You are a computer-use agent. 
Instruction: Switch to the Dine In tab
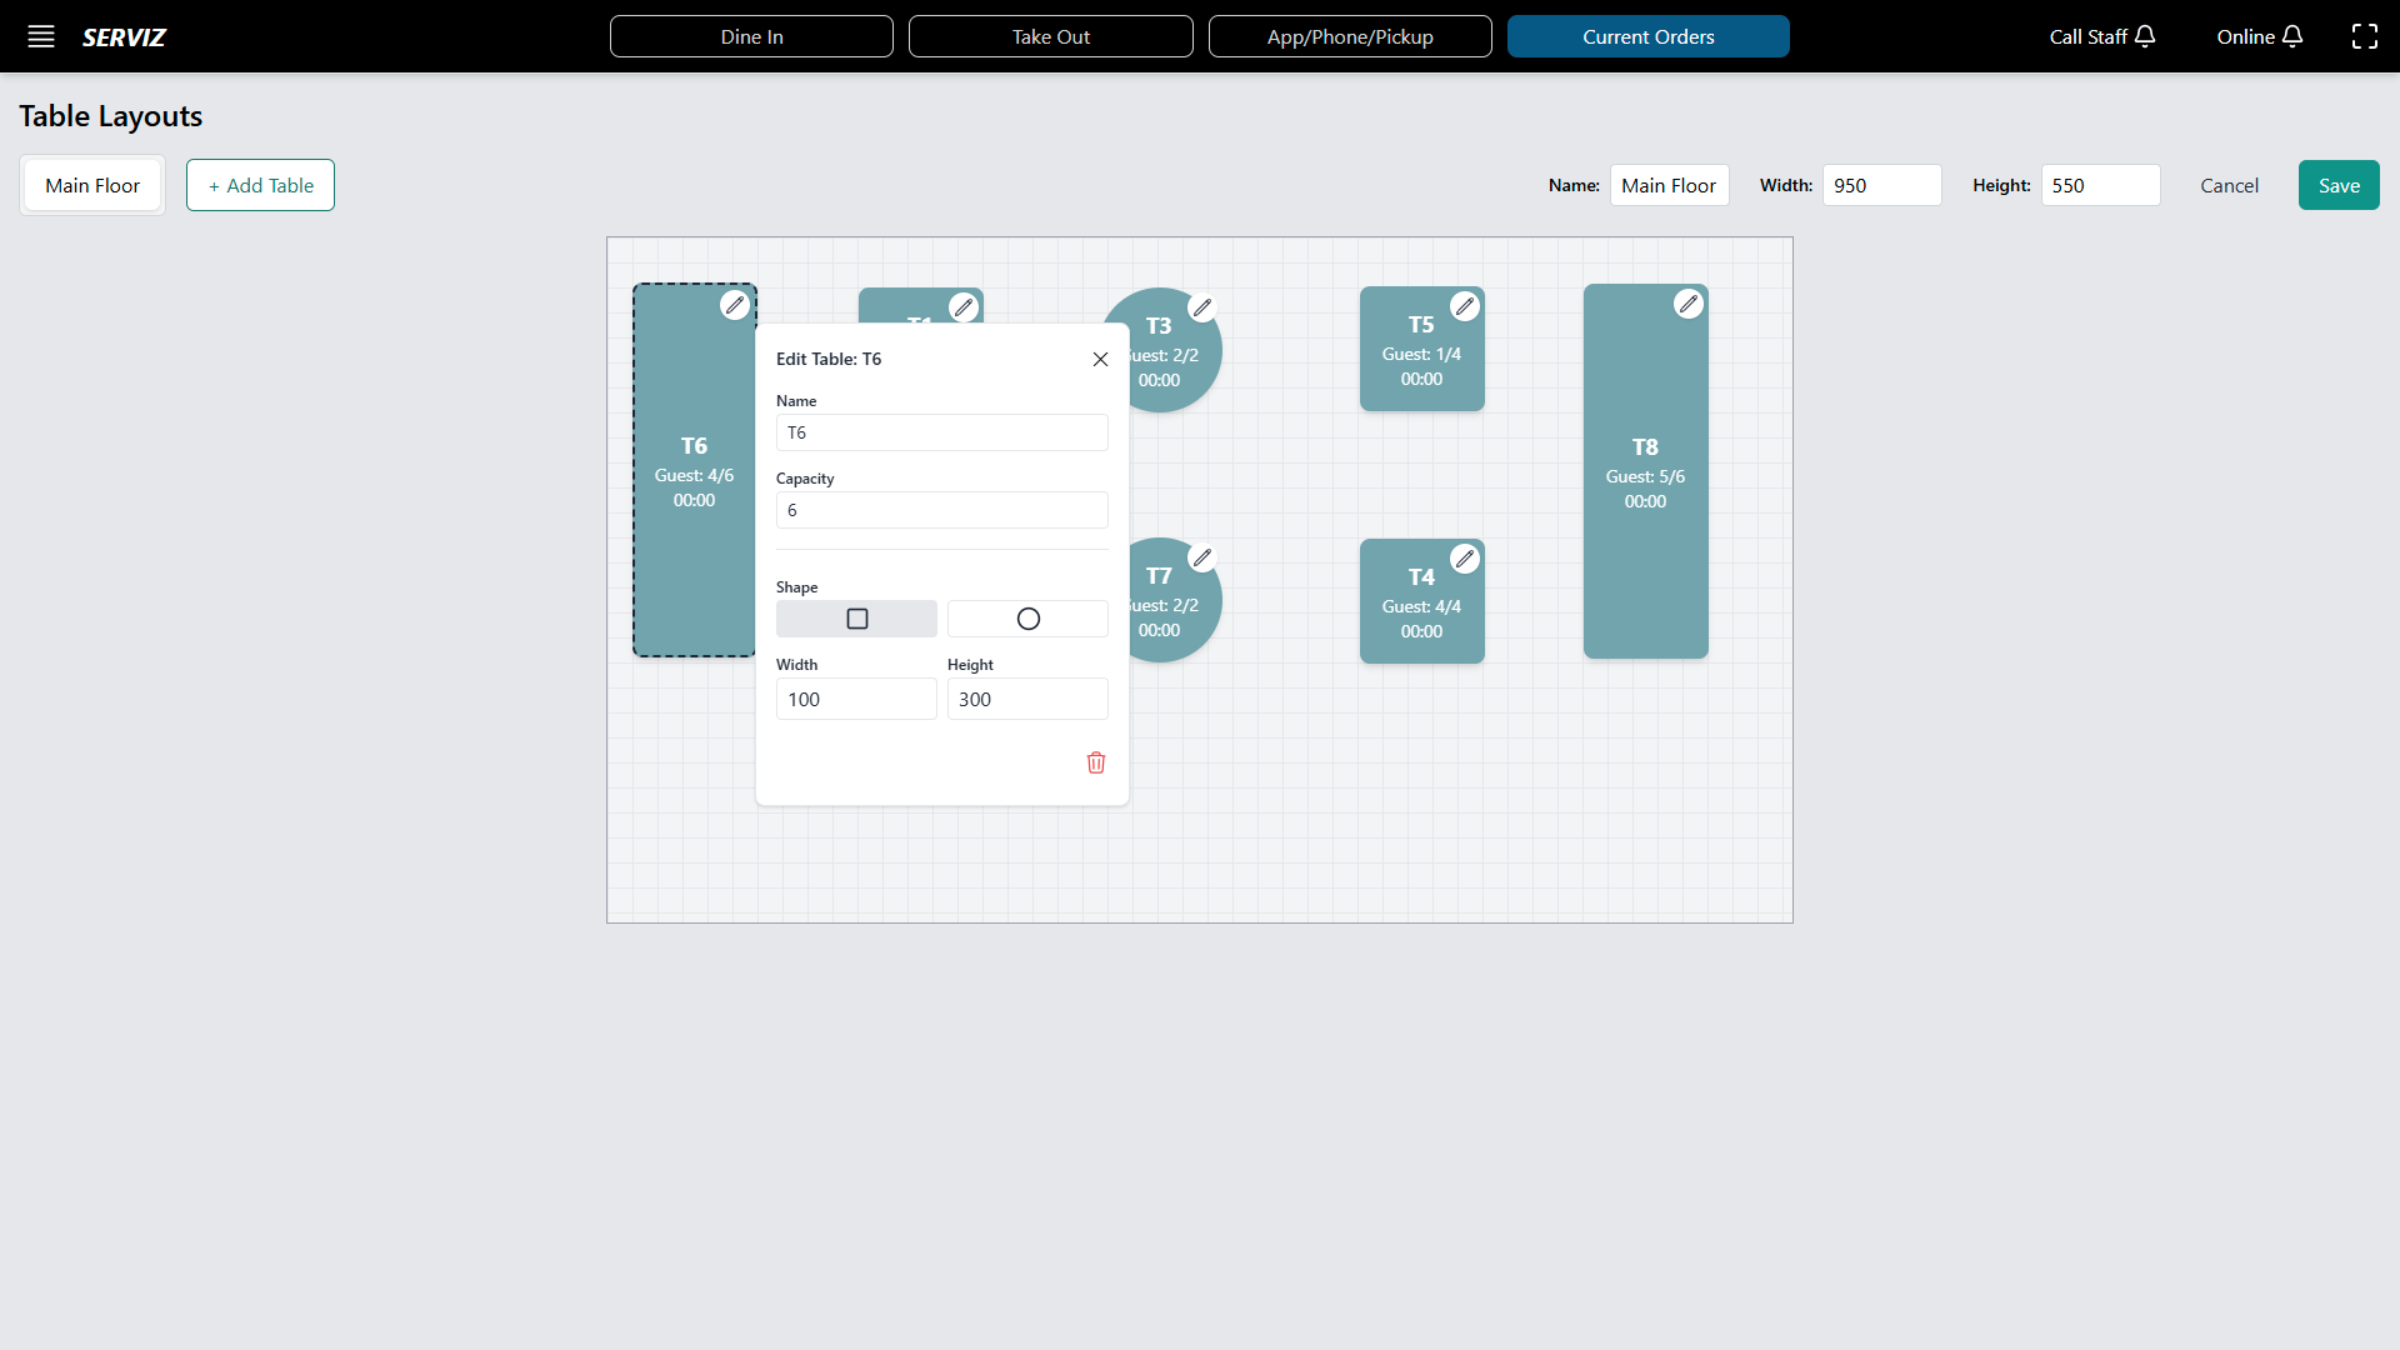[751, 37]
